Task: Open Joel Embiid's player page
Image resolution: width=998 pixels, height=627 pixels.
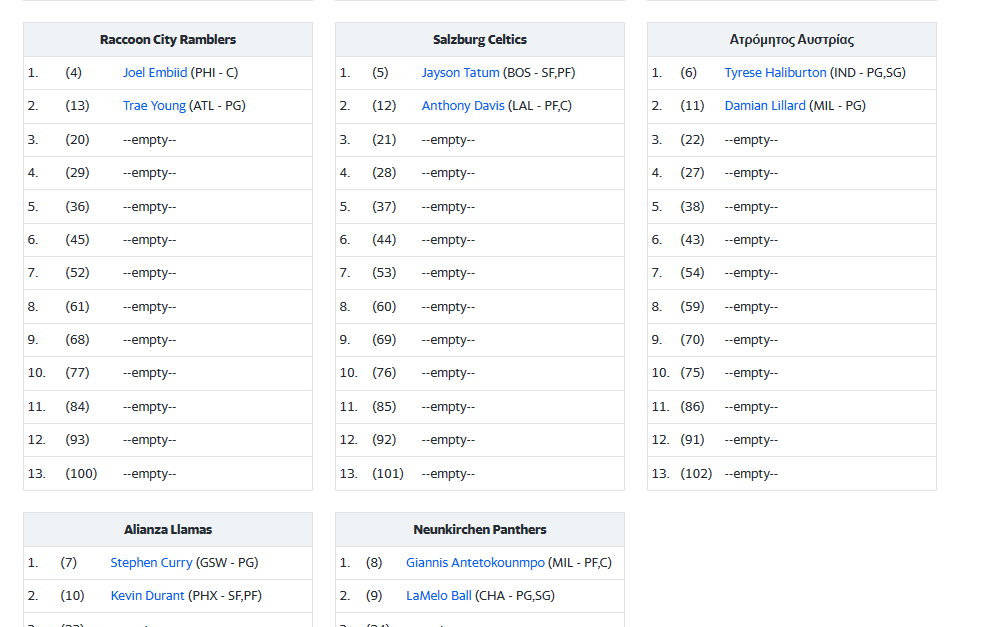Action: coord(155,73)
